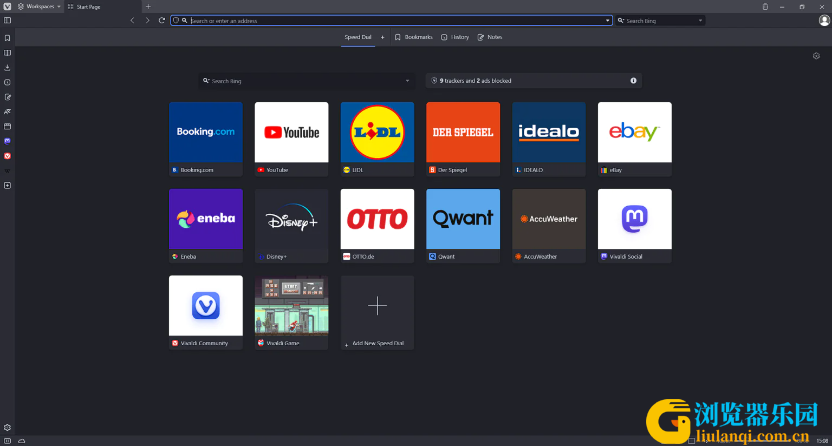Open search engine selector in toolbar search field
The height and width of the screenshot is (446, 832).
(x=621, y=21)
